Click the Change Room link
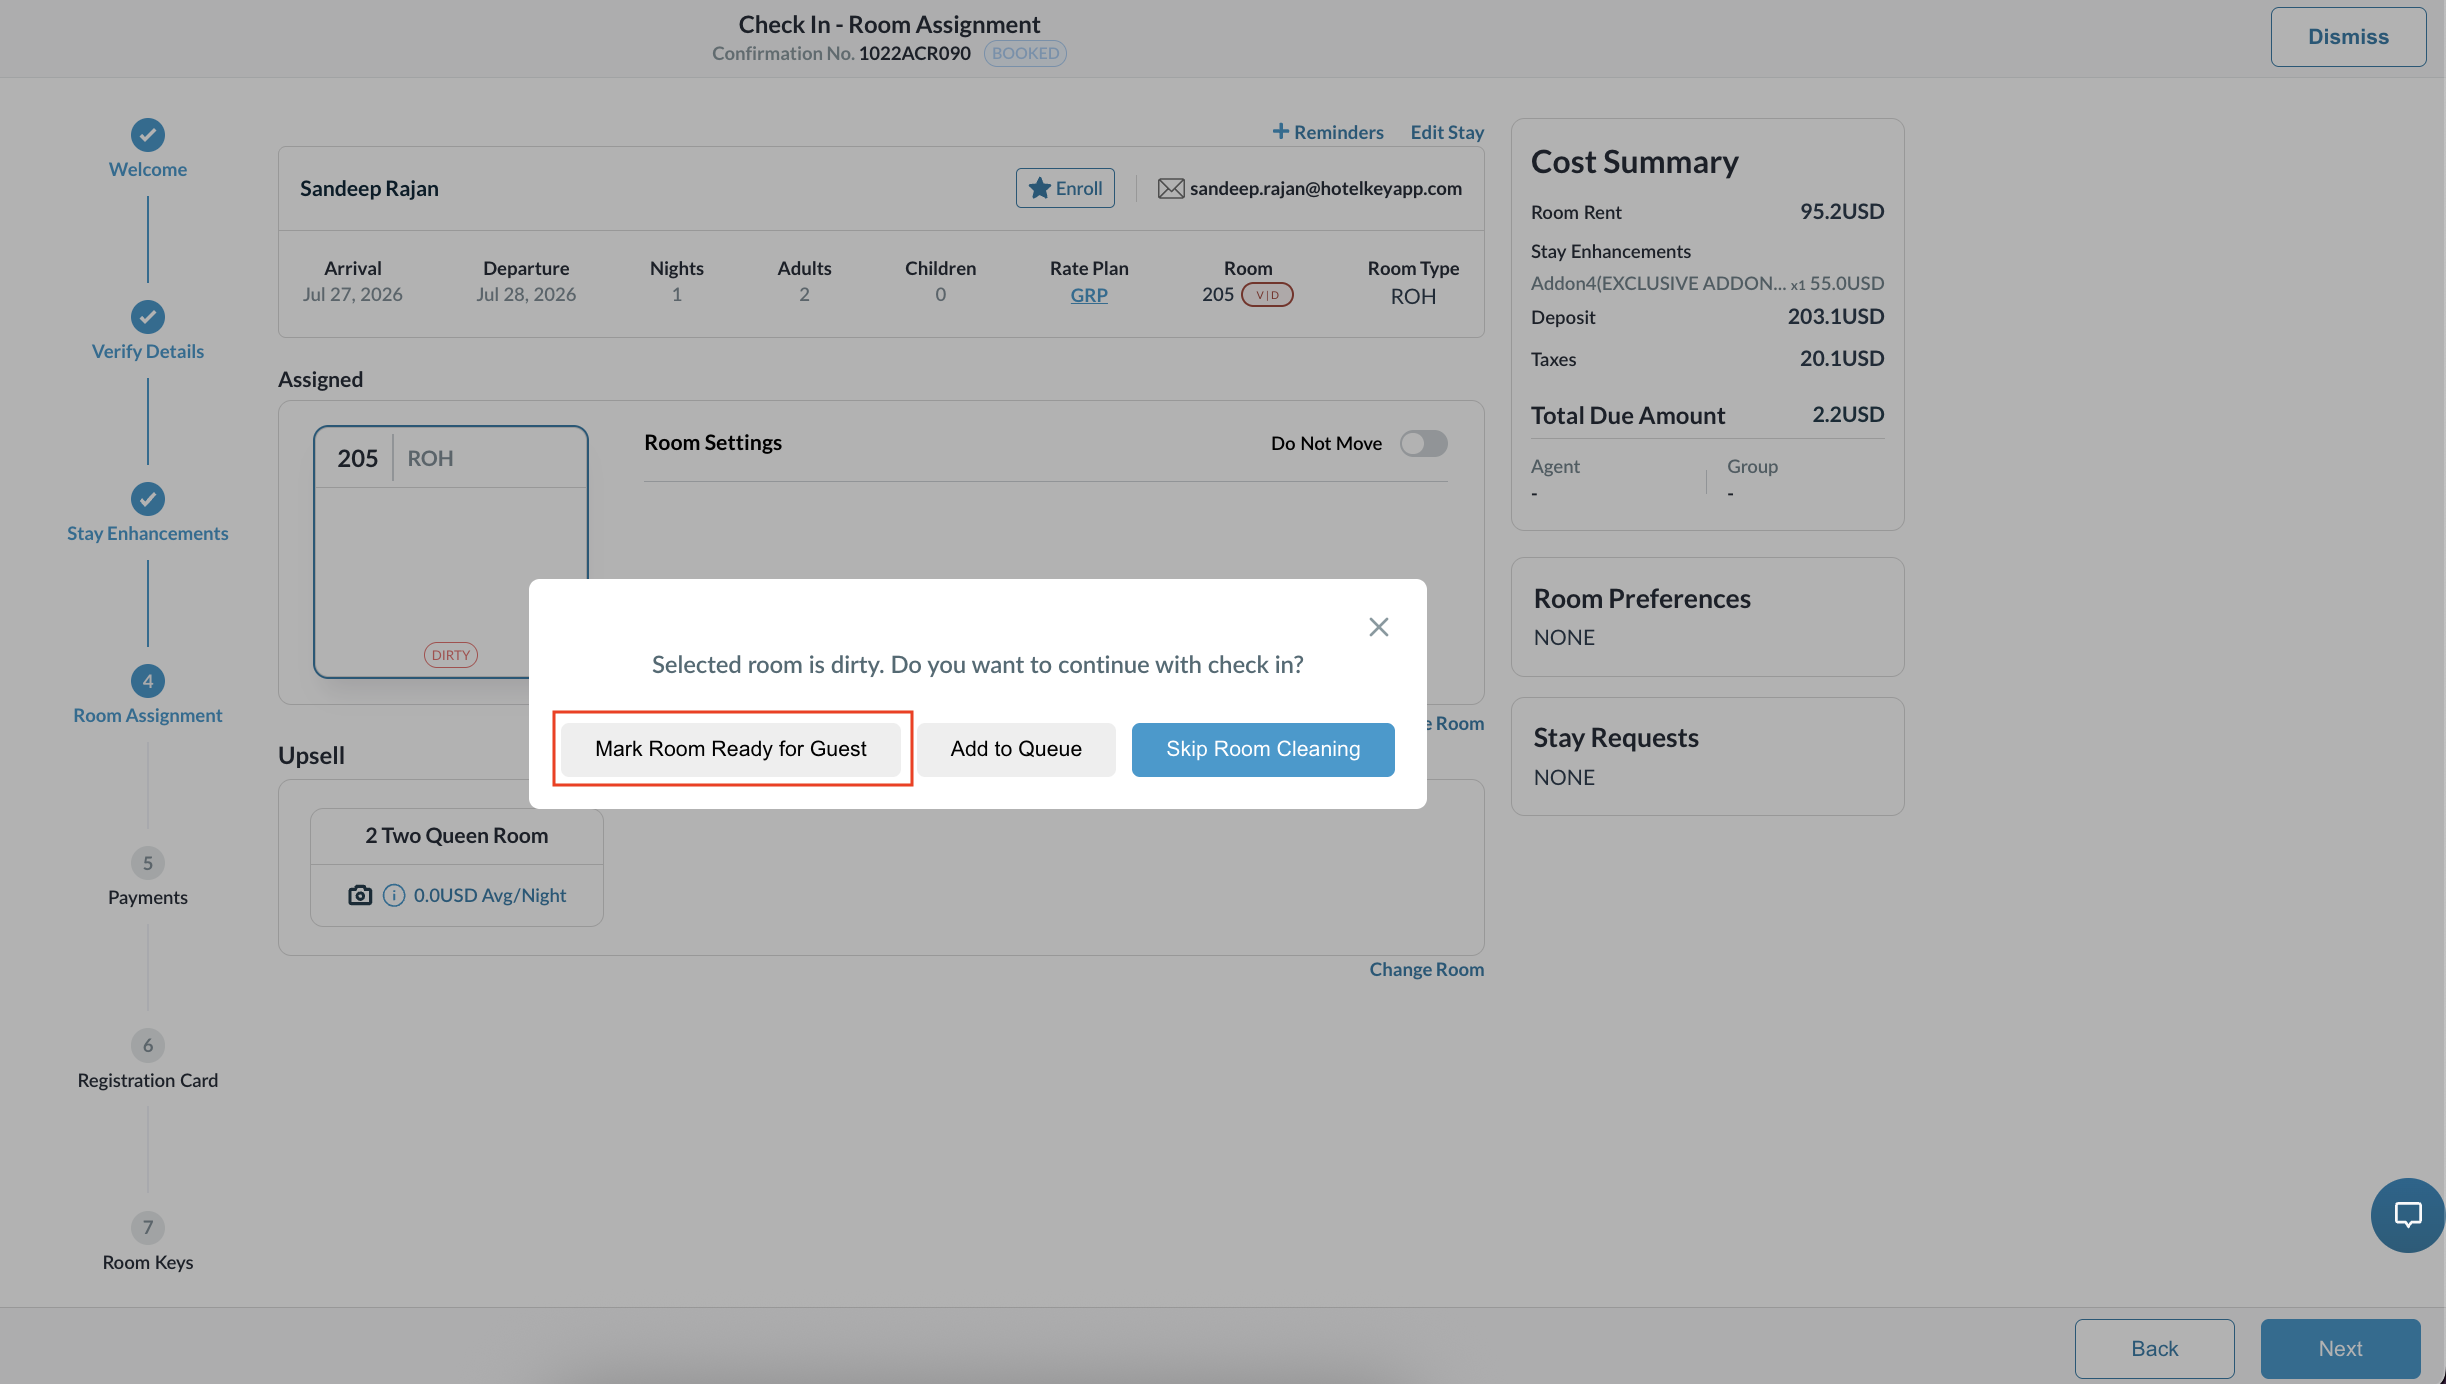 coord(1426,969)
